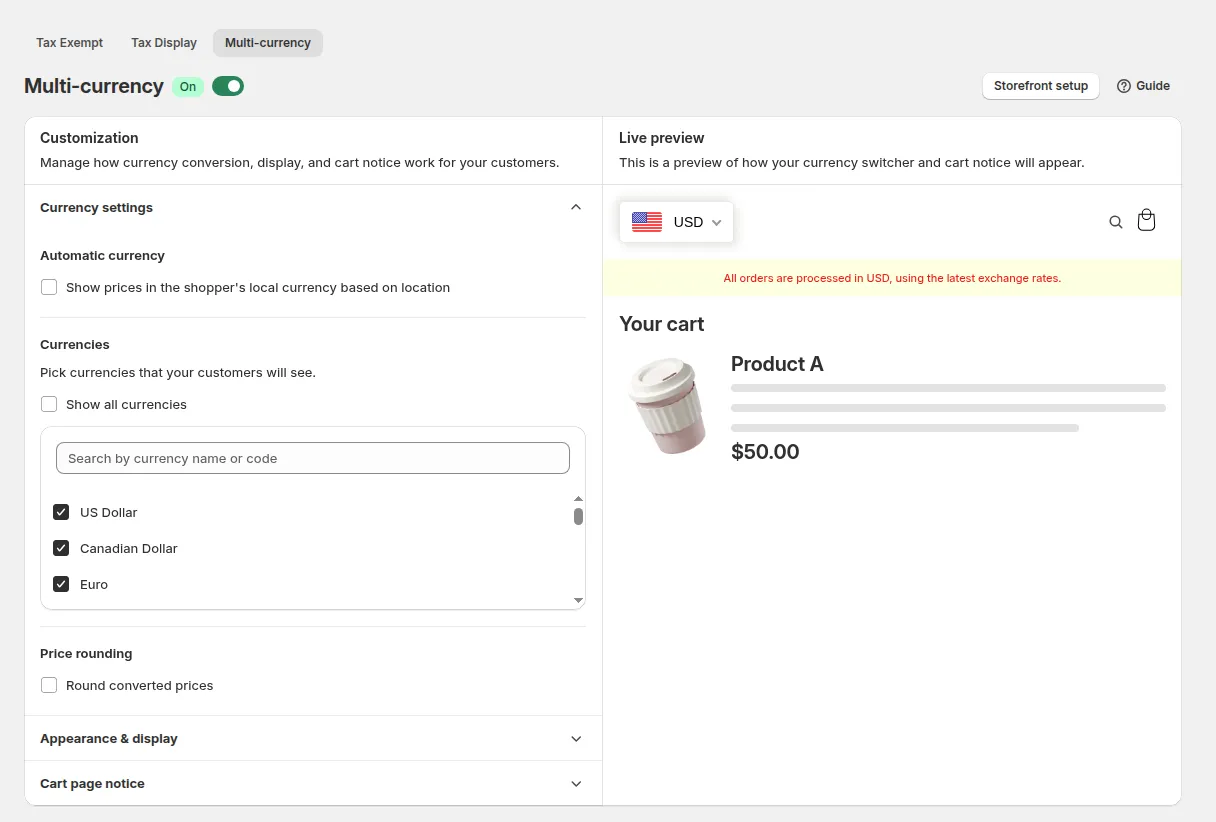Open the shopping bag cart icon

pos(1147,220)
